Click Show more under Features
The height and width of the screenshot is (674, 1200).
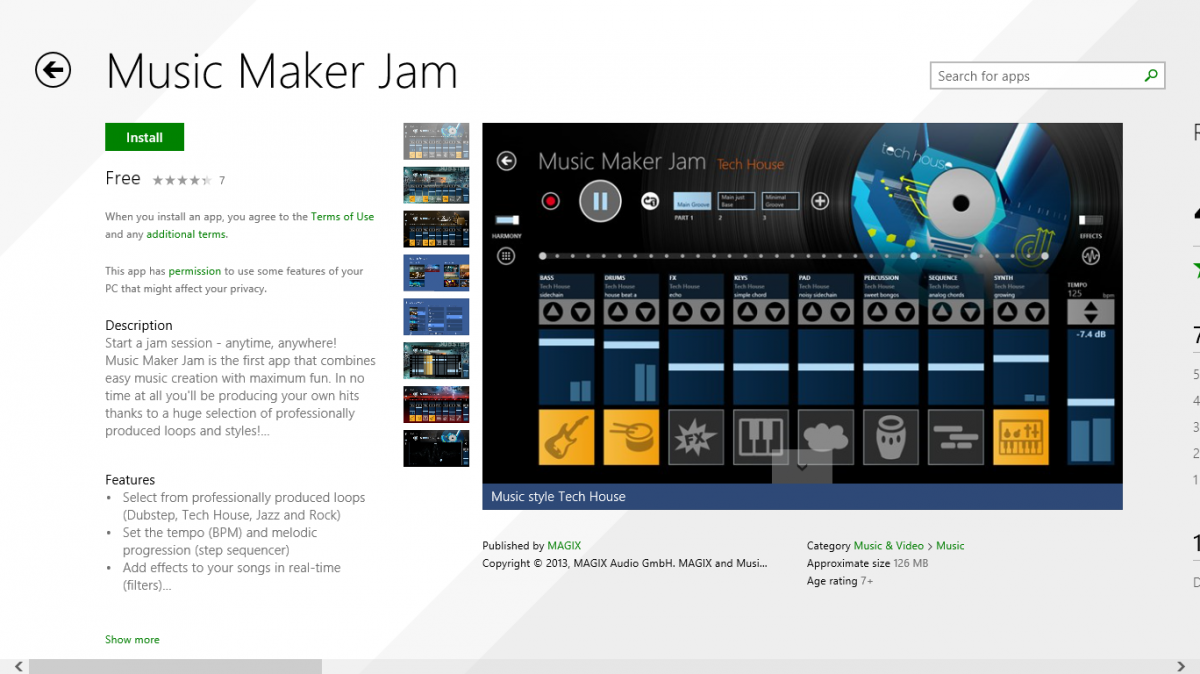[x=132, y=639]
